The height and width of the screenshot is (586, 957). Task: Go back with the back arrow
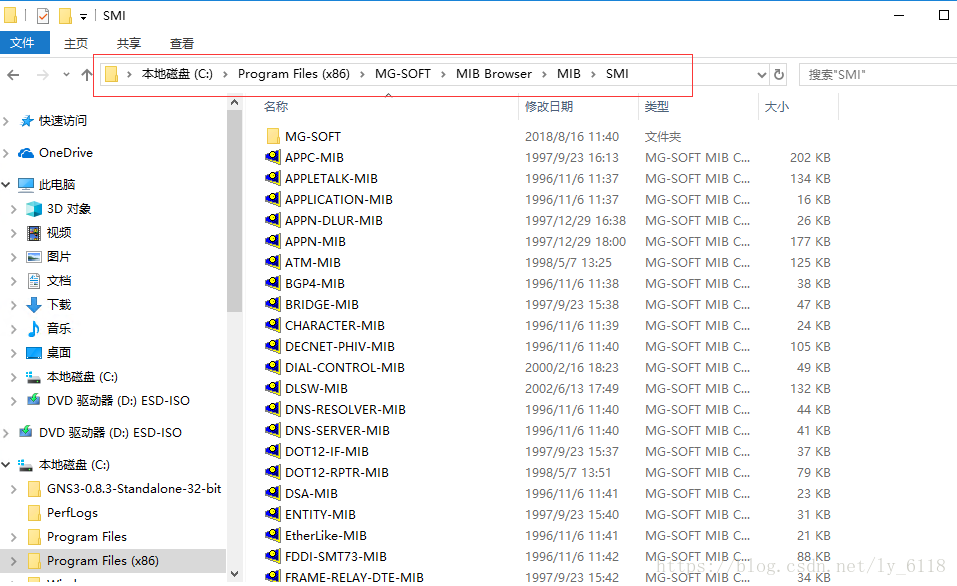coord(13,75)
